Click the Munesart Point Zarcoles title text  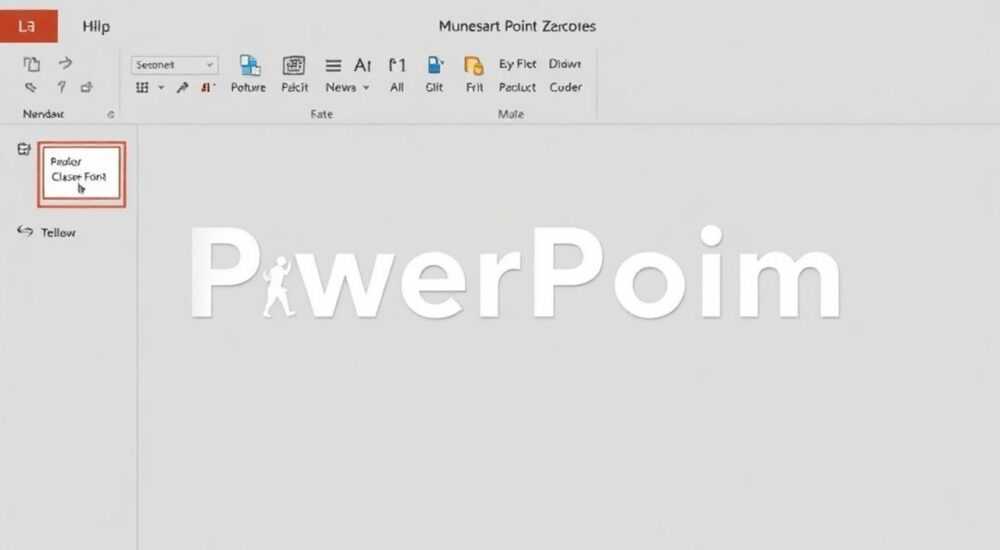517,26
